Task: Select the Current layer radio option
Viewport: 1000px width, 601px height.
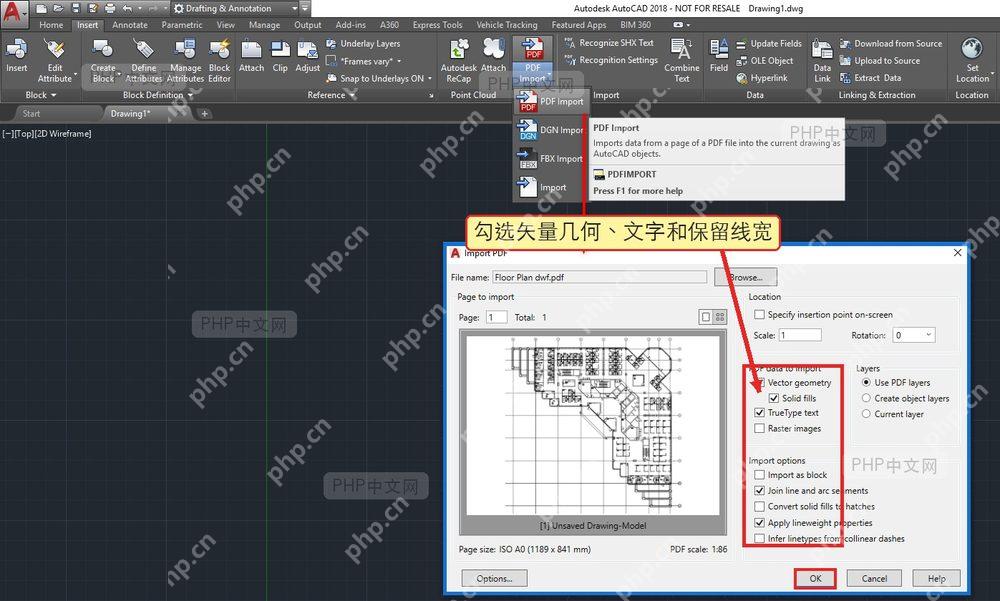Action: coord(866,414)
